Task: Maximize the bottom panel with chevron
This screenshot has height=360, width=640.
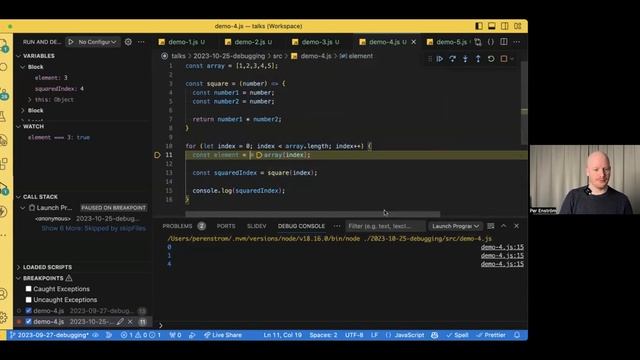Action: [504, 226]
